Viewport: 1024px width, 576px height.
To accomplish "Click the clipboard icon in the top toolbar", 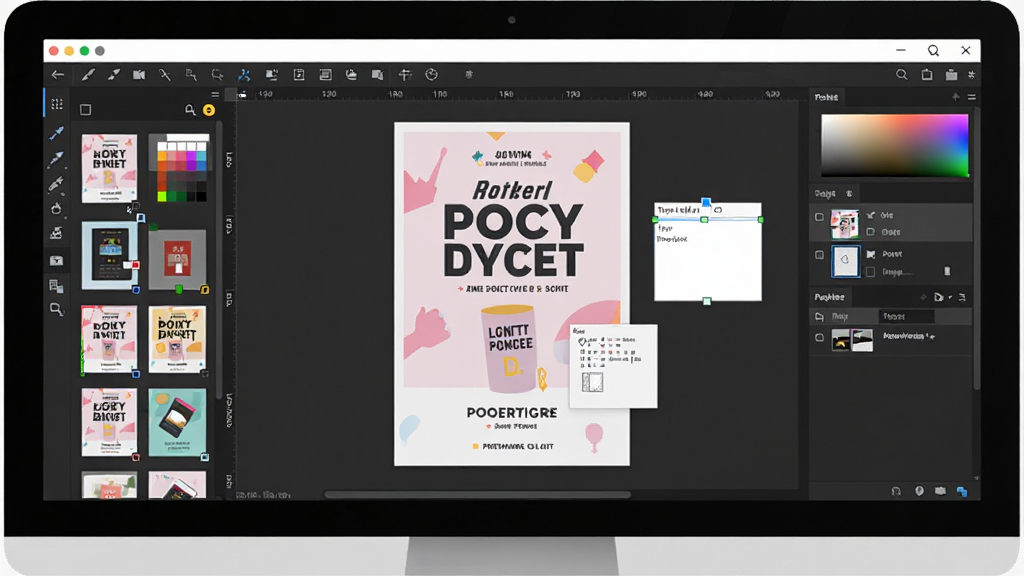I will point(927,75).
